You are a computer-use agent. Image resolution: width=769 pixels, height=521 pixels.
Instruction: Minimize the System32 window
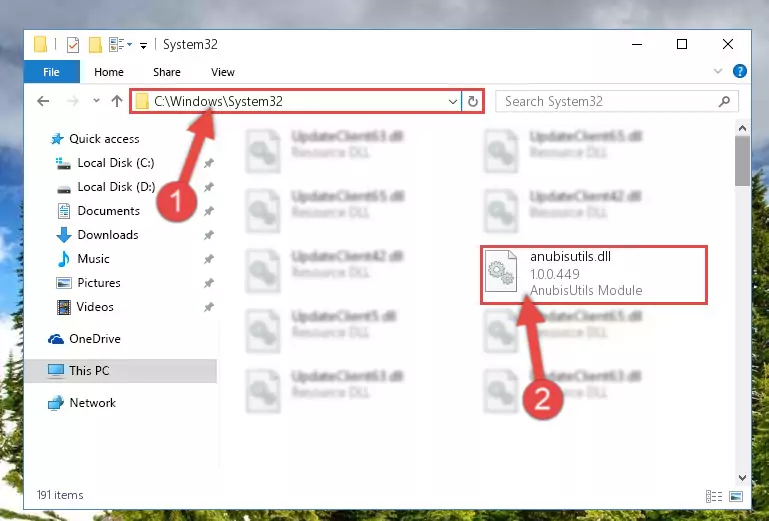(x=637, y=44)
